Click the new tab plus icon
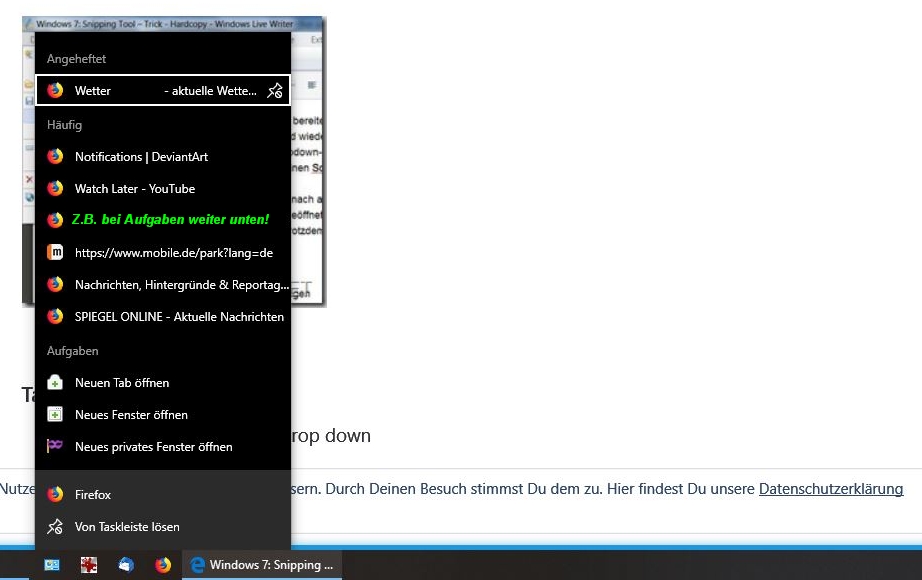 (x=55, y=383)
